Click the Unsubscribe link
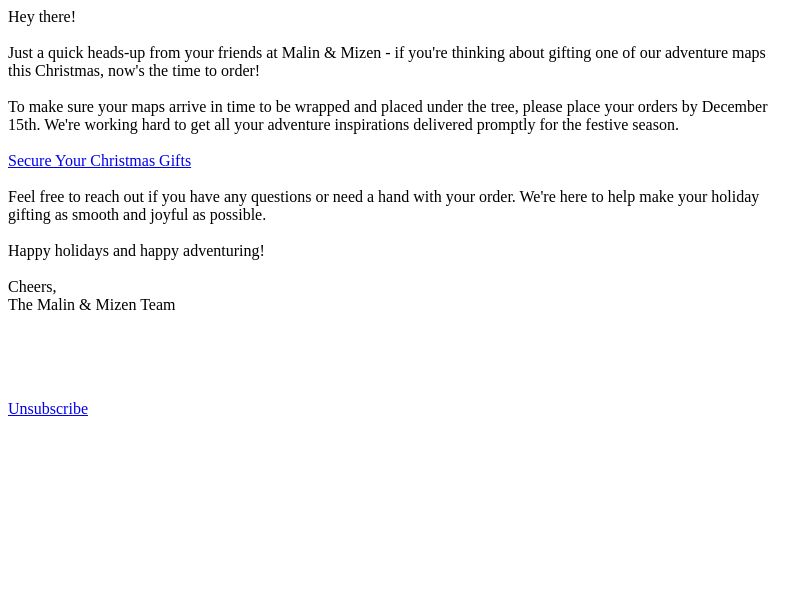Viewport: 800px width, 600px height. [48, 409]
